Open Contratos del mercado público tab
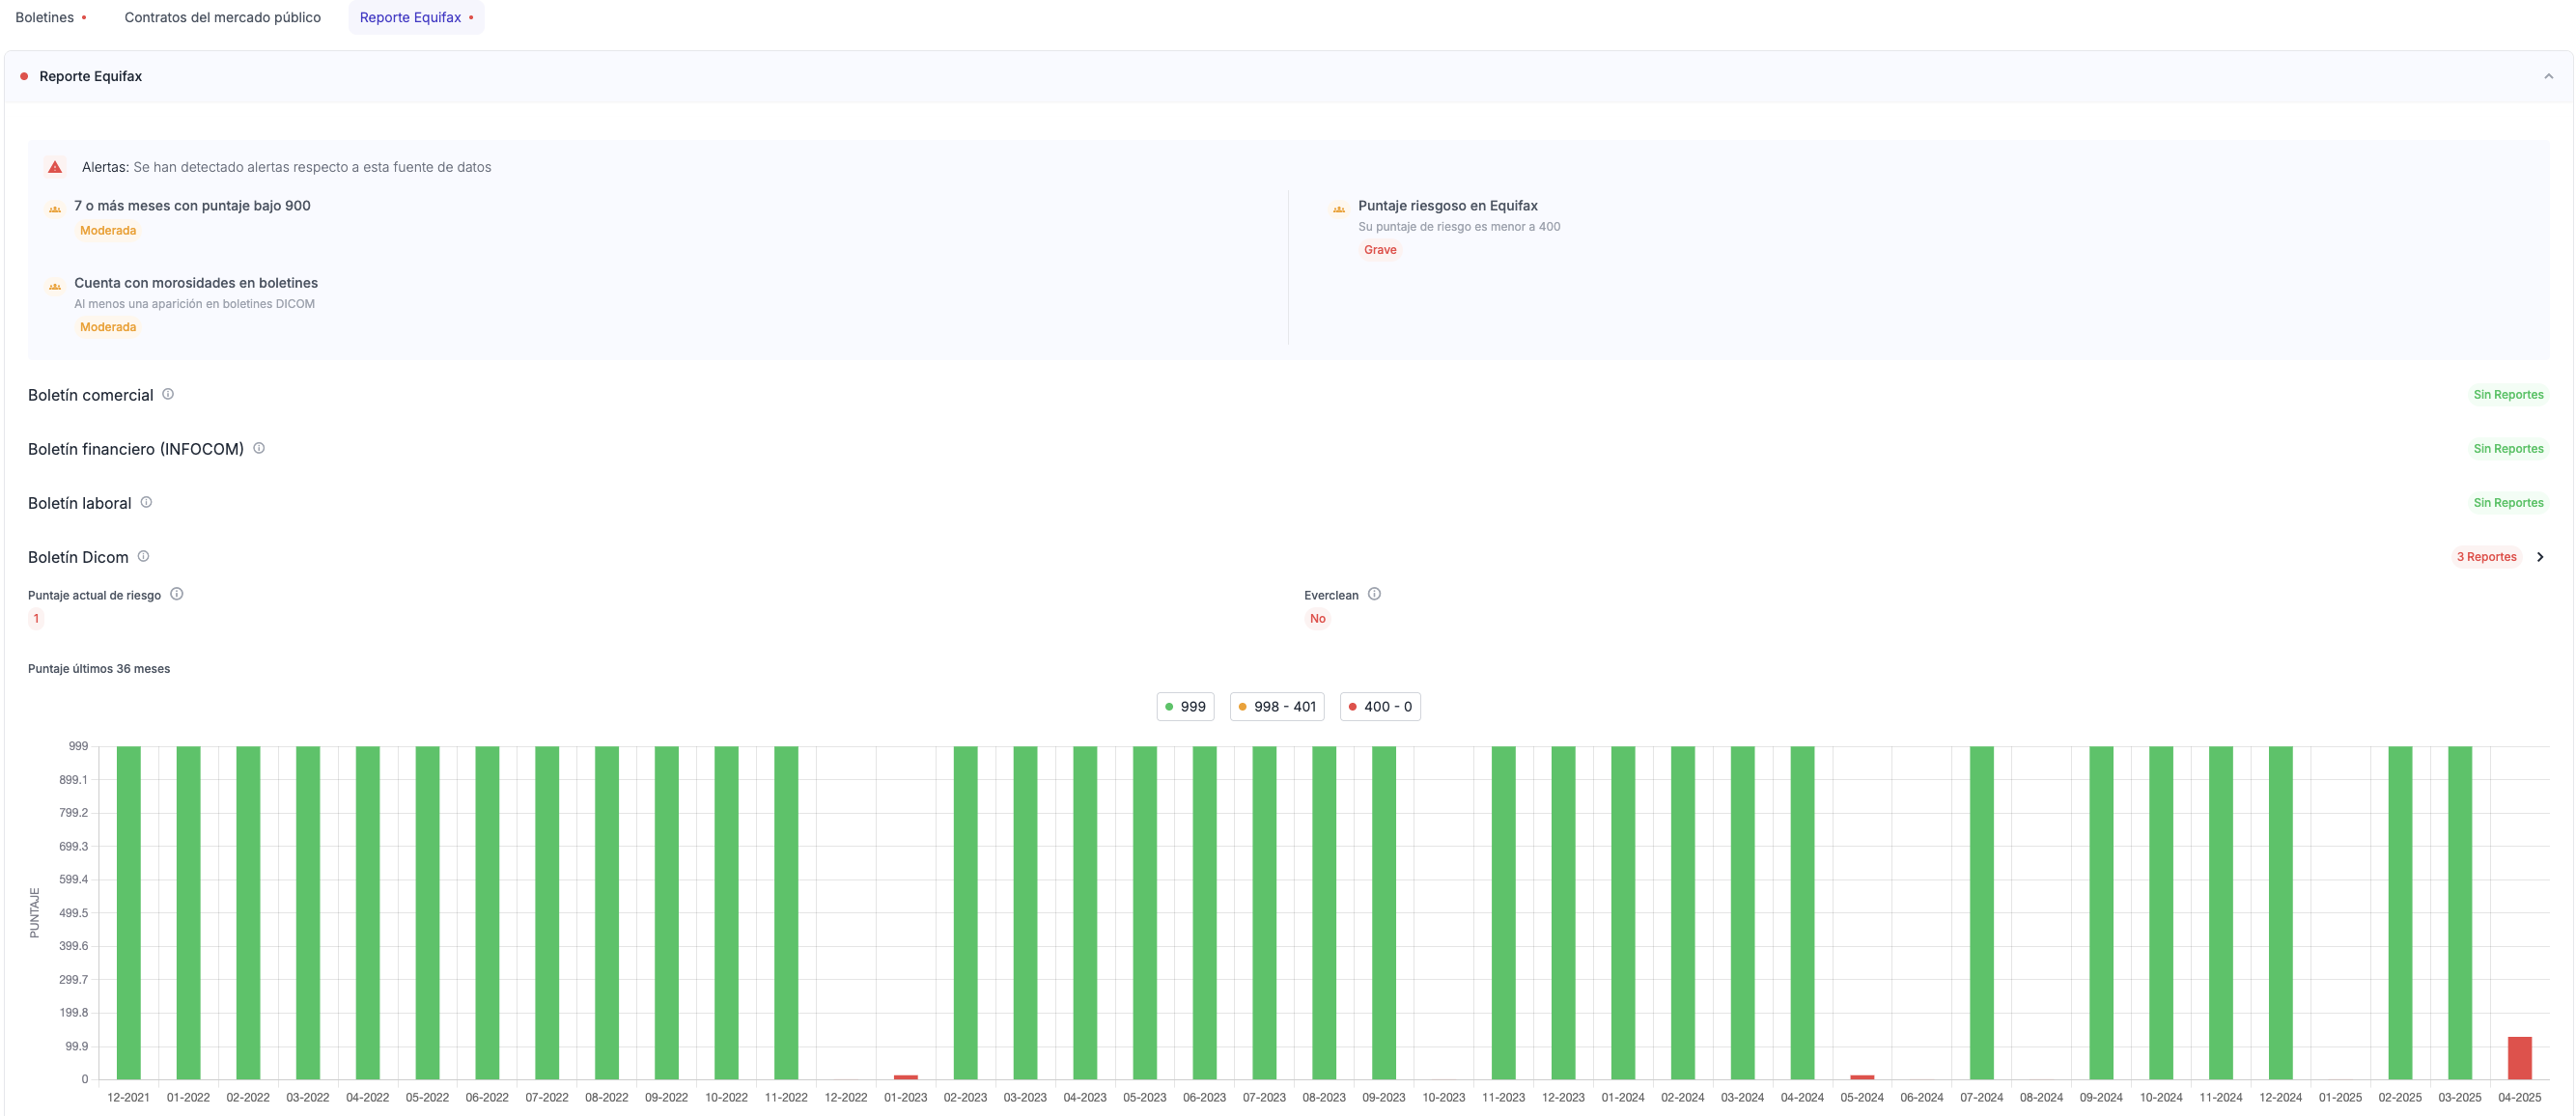The image size is (2576, 1116). point(222,17)
